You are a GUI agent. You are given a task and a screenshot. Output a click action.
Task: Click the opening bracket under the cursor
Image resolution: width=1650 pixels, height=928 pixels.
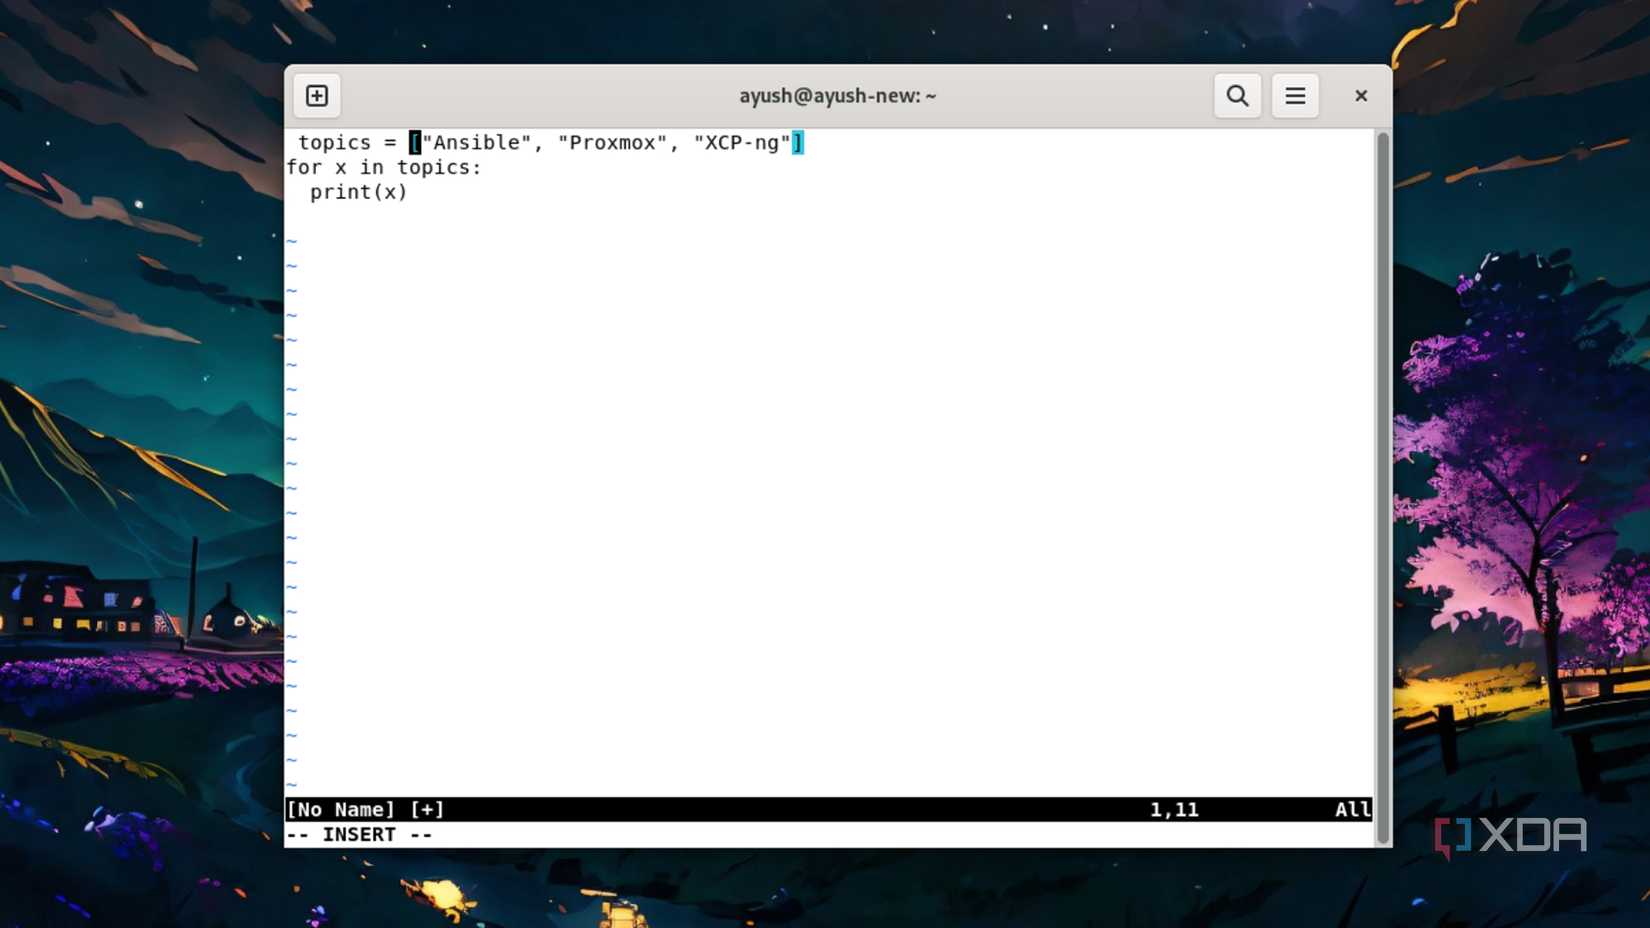pyautogui.click(x=415, y=143)
